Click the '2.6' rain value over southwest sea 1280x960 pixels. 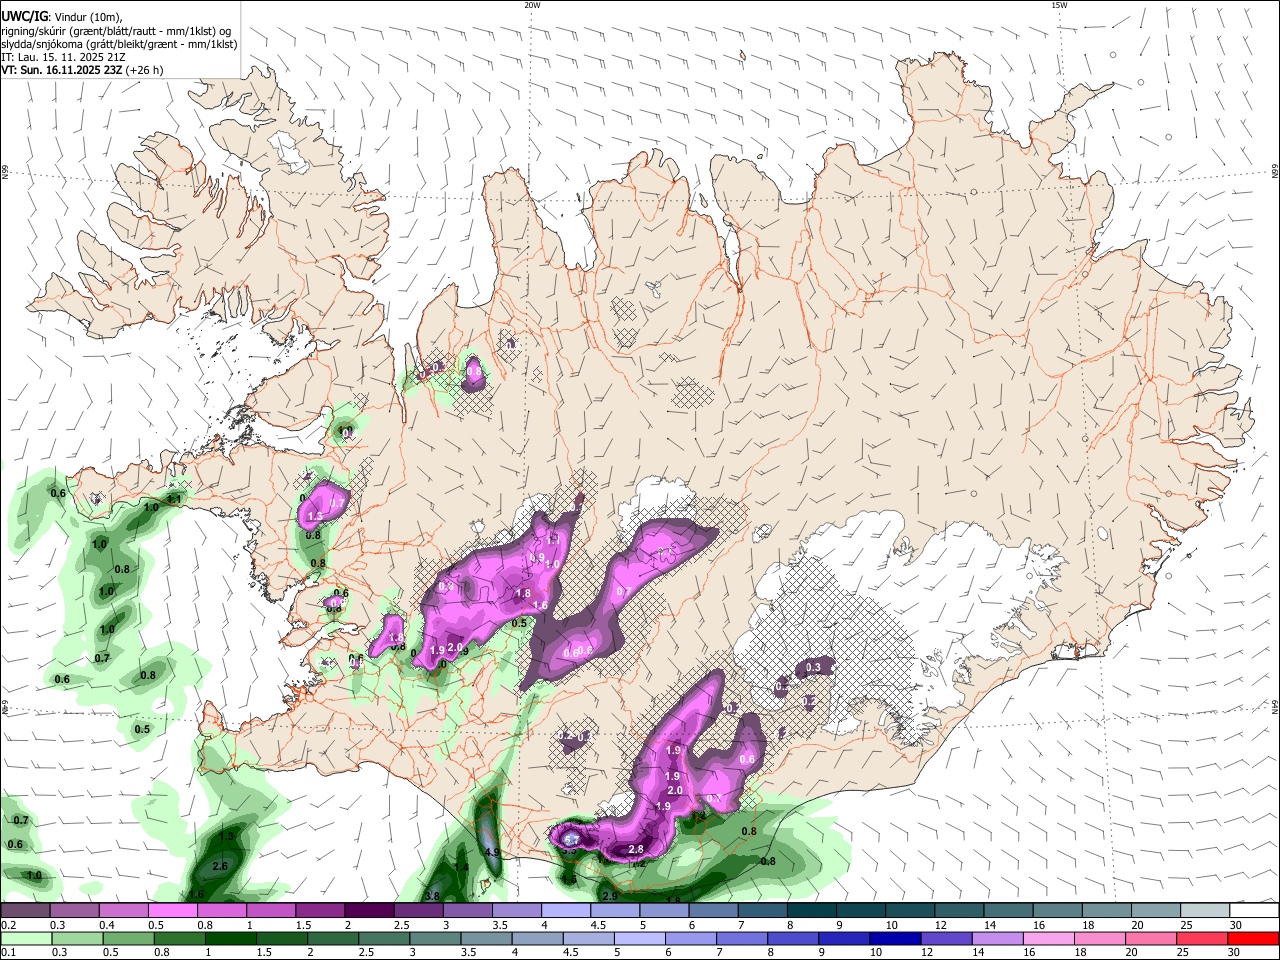[x=221, y=866]
